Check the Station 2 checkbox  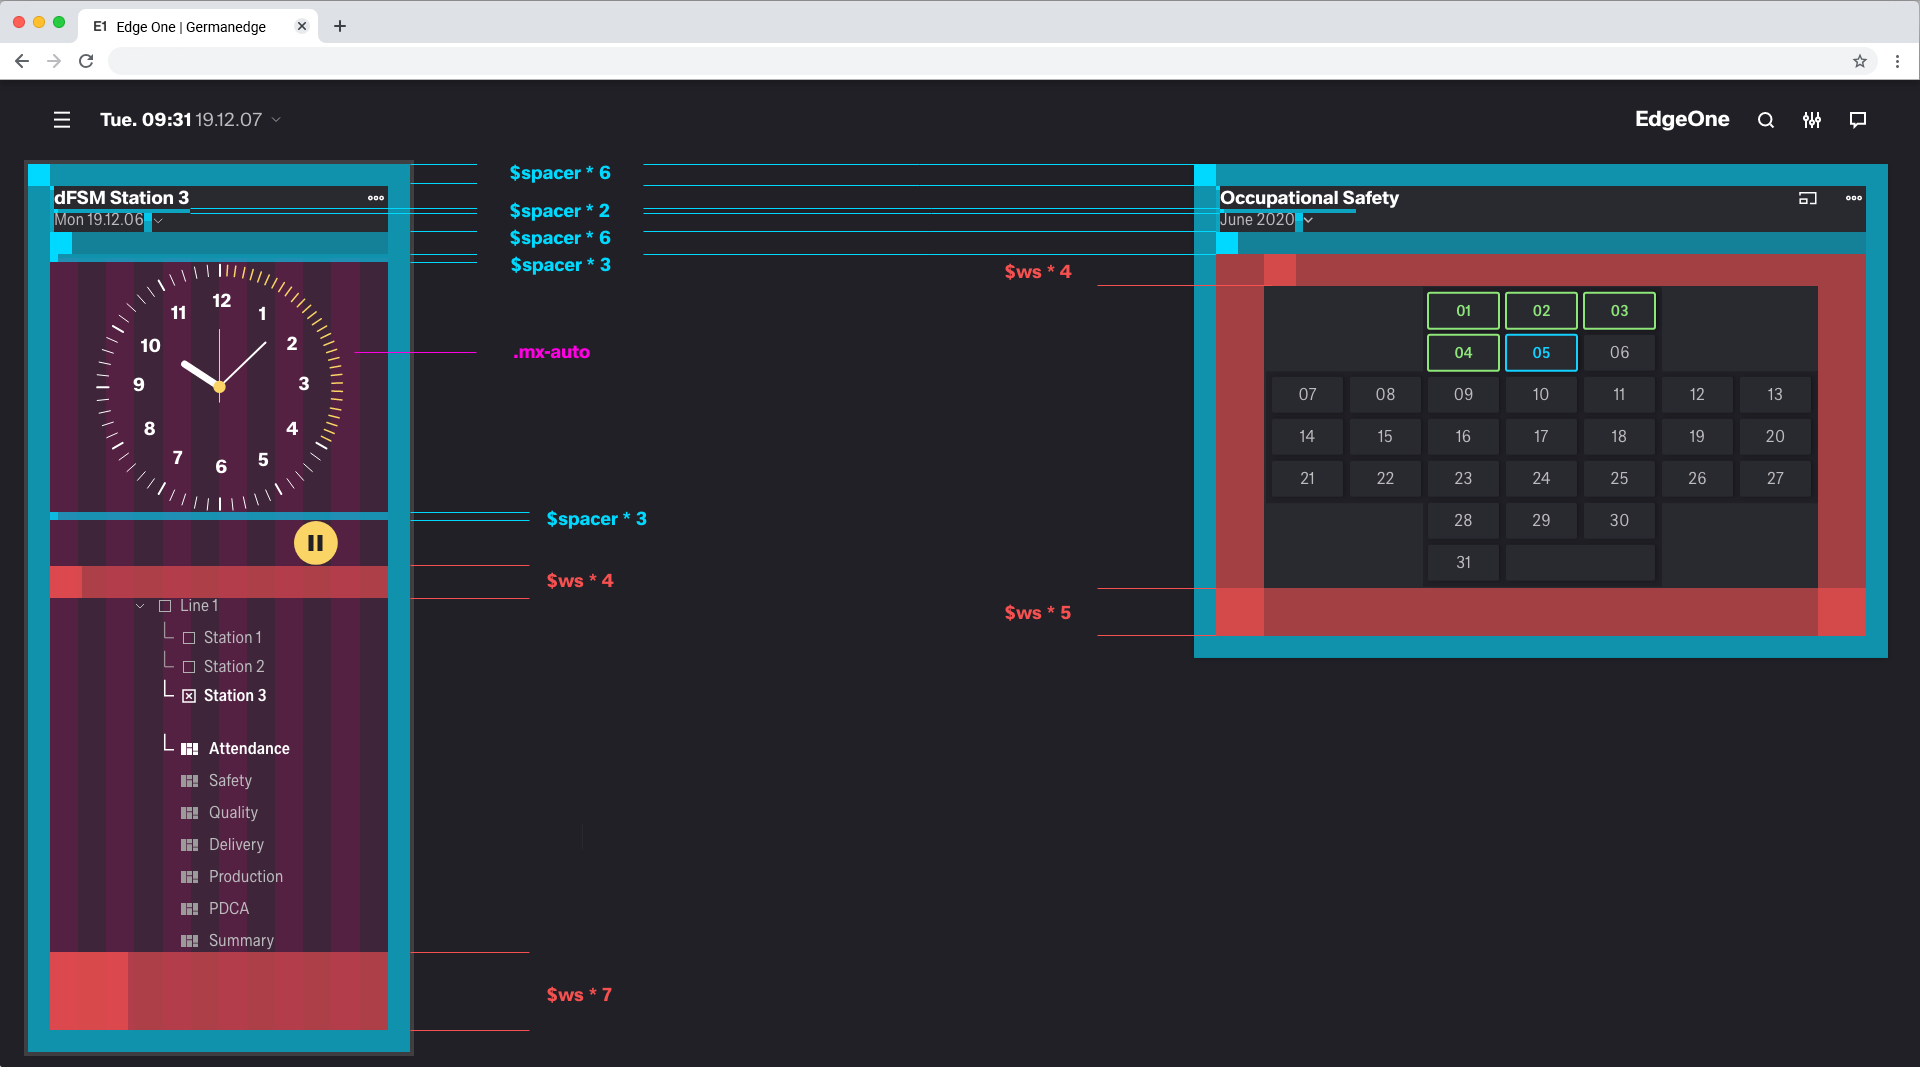tap(189, 667)
